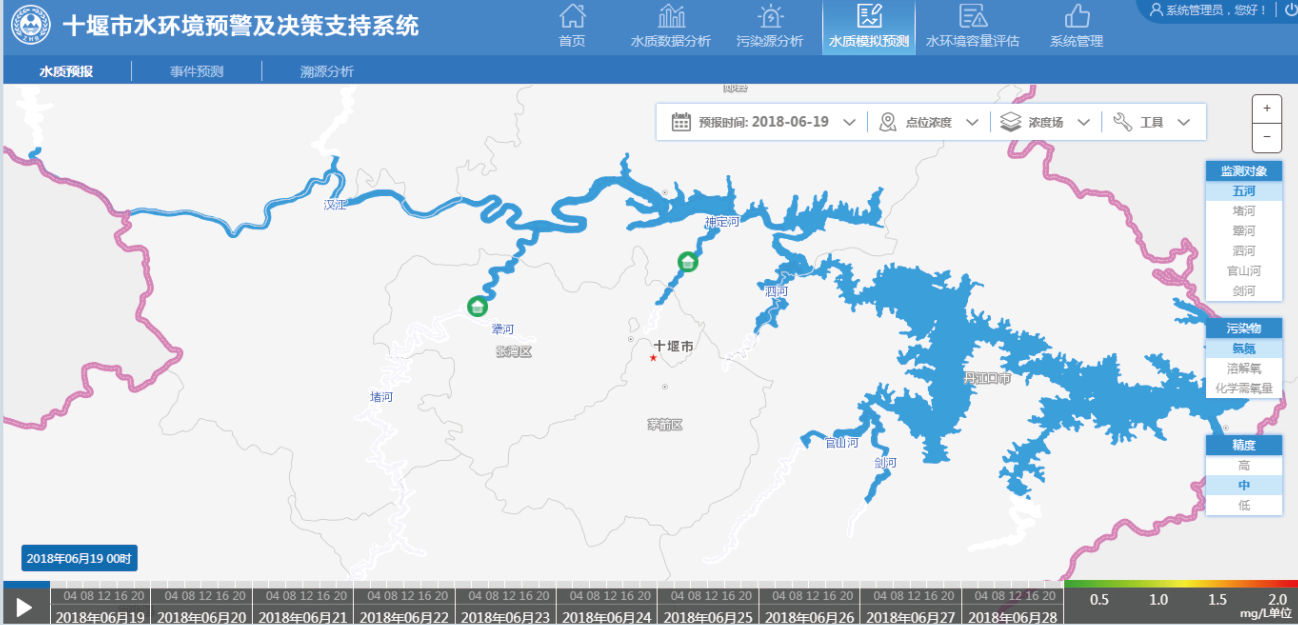Viewport: 1298px width, 625px height.
Task: Jump to 2018年06月23 on timeline
Action: click(505, 616)
